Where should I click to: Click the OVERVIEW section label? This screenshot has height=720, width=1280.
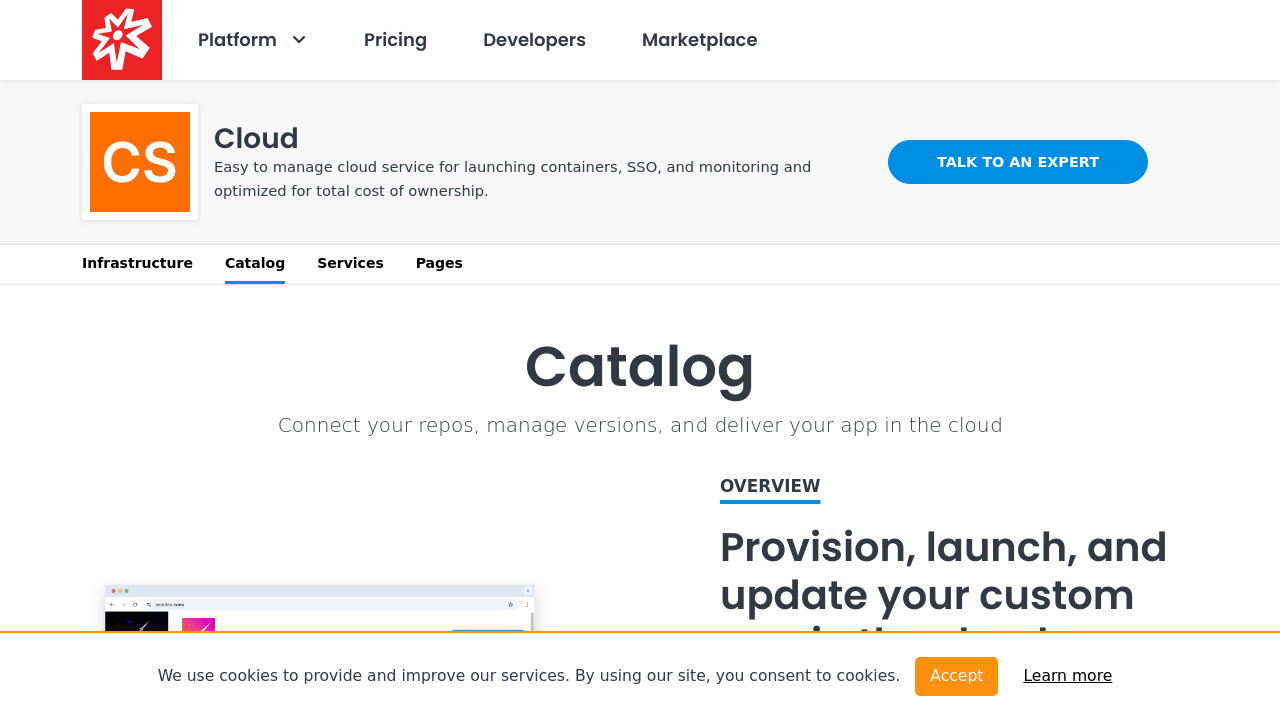[x=770, y=486]
